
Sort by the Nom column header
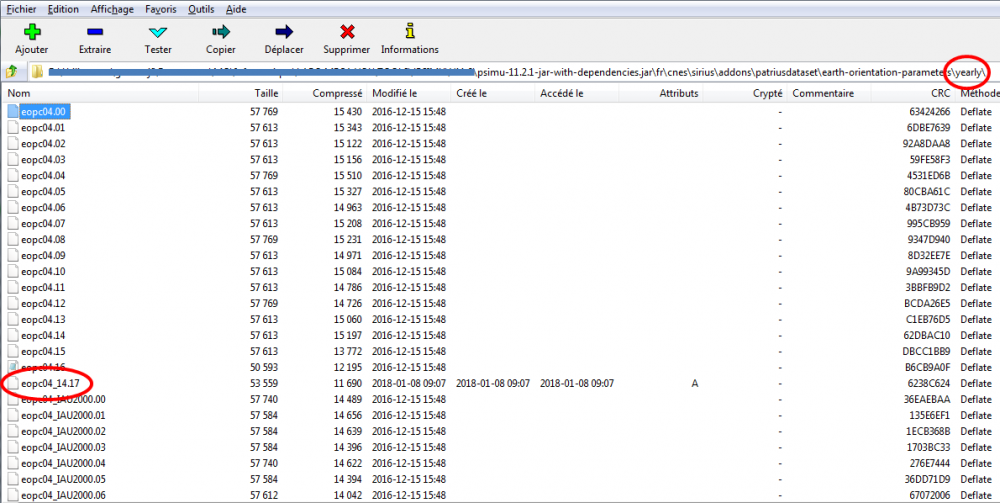click(x=20, y=93)
